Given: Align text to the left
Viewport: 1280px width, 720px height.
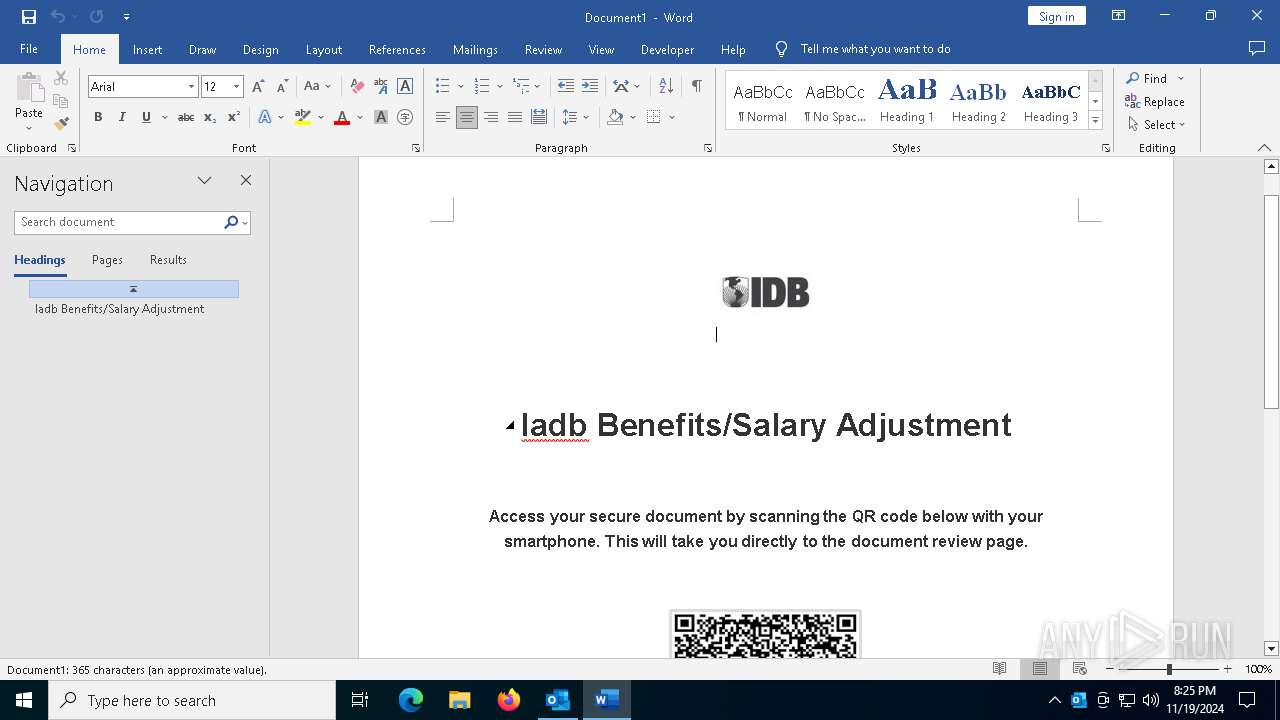Looking at the screenshot, I should coord(443,117).
